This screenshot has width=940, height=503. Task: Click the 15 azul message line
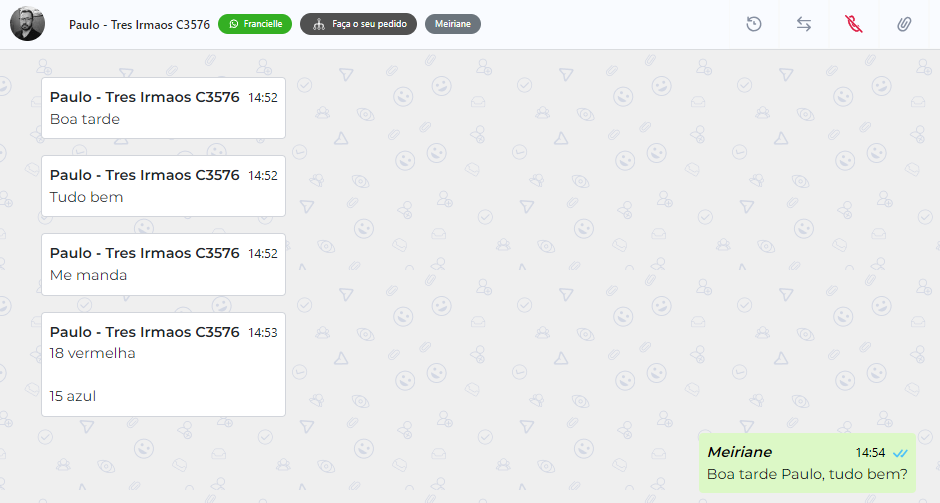coord(73,396)
